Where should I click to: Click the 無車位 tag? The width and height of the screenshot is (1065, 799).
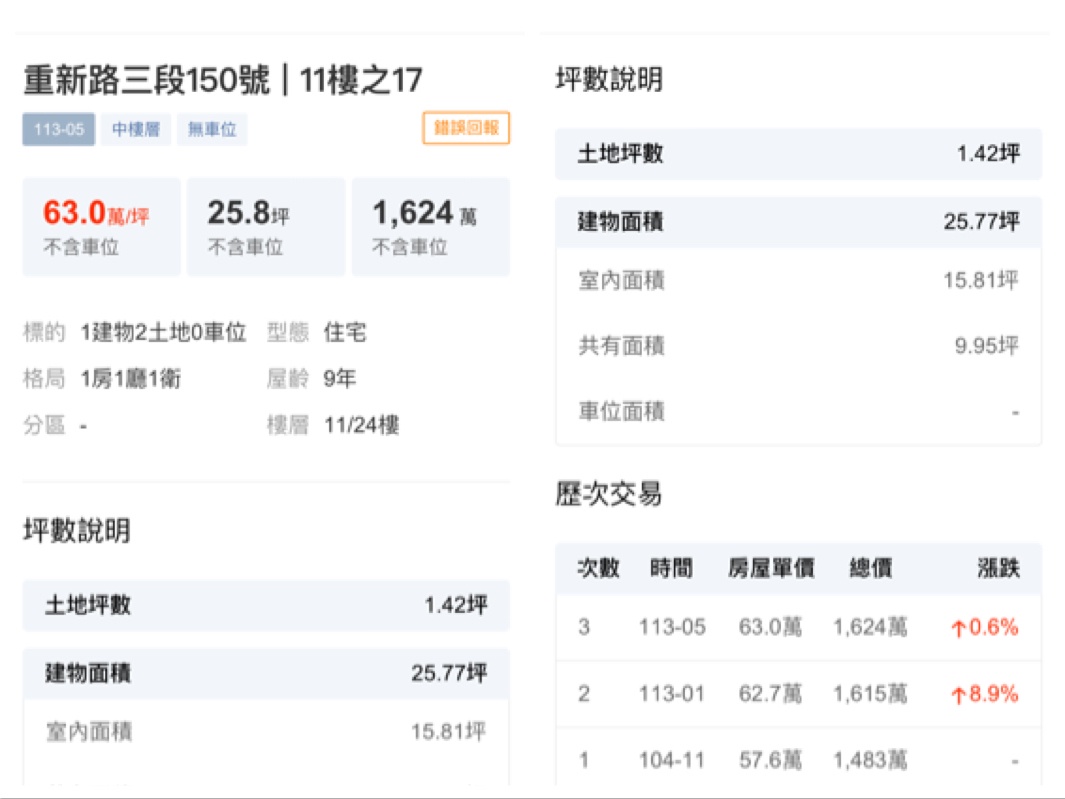212,130
